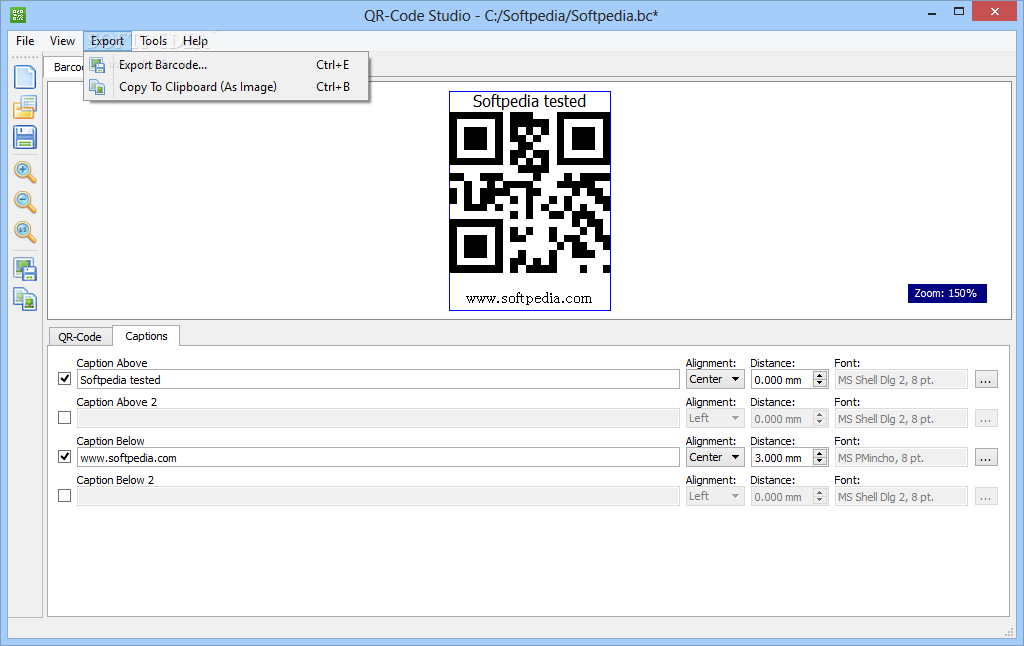
Task: Click Caption Below distance value field
Action: (782, 457)
